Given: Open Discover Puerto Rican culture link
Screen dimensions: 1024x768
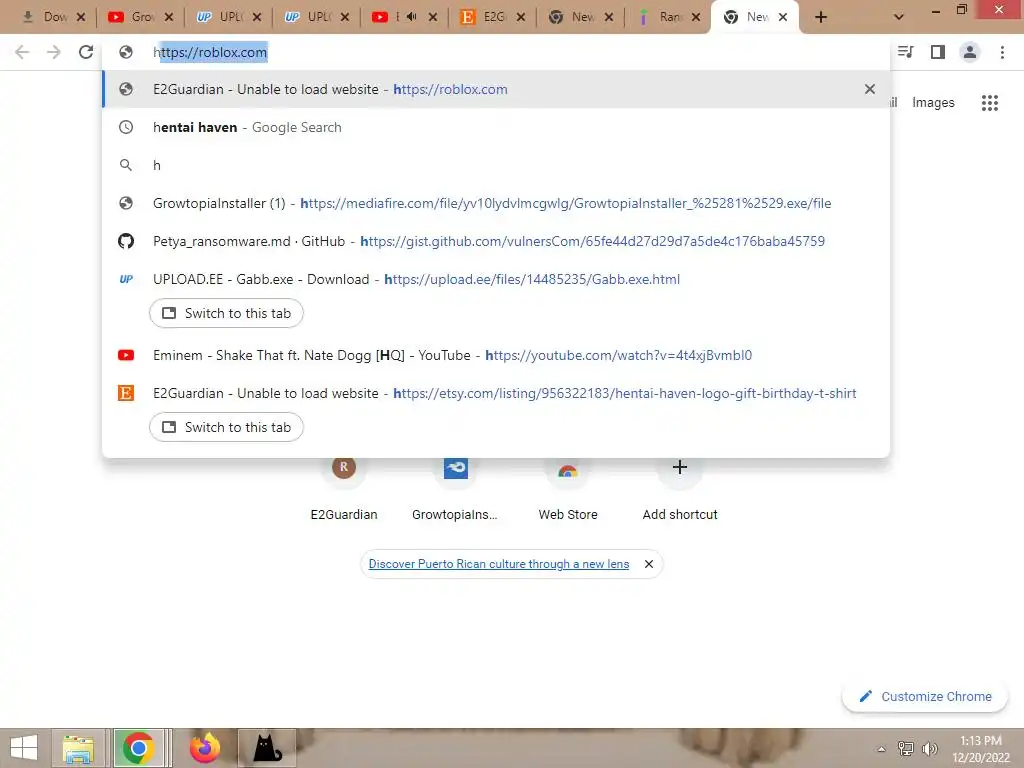Looking at the screenshot, I should [498, 564].
